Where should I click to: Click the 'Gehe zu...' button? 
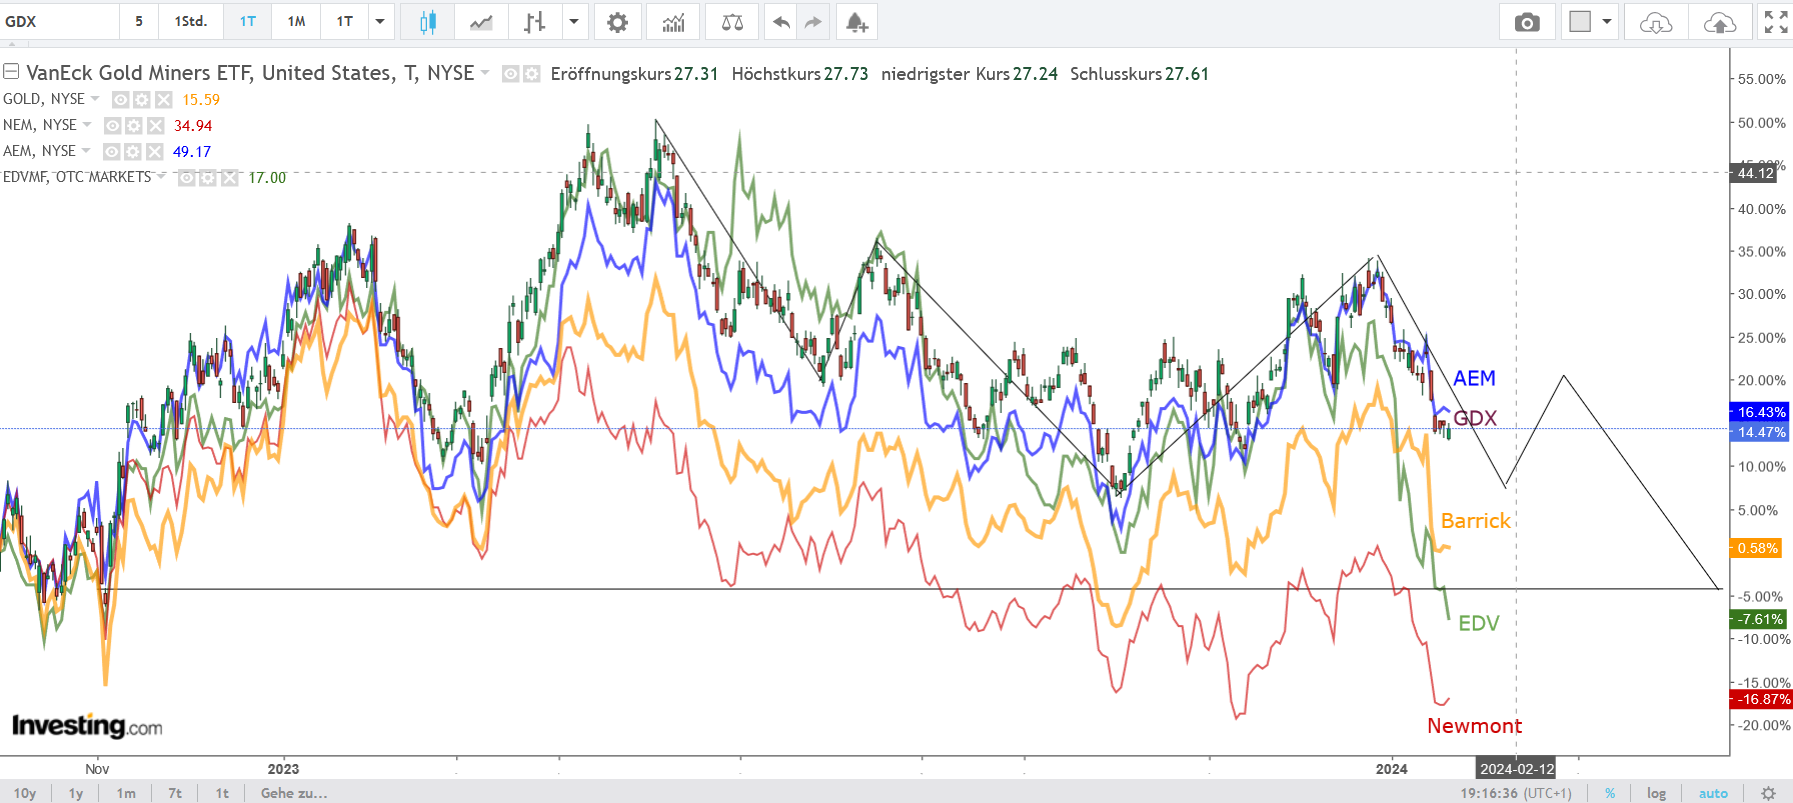[294, 793]
